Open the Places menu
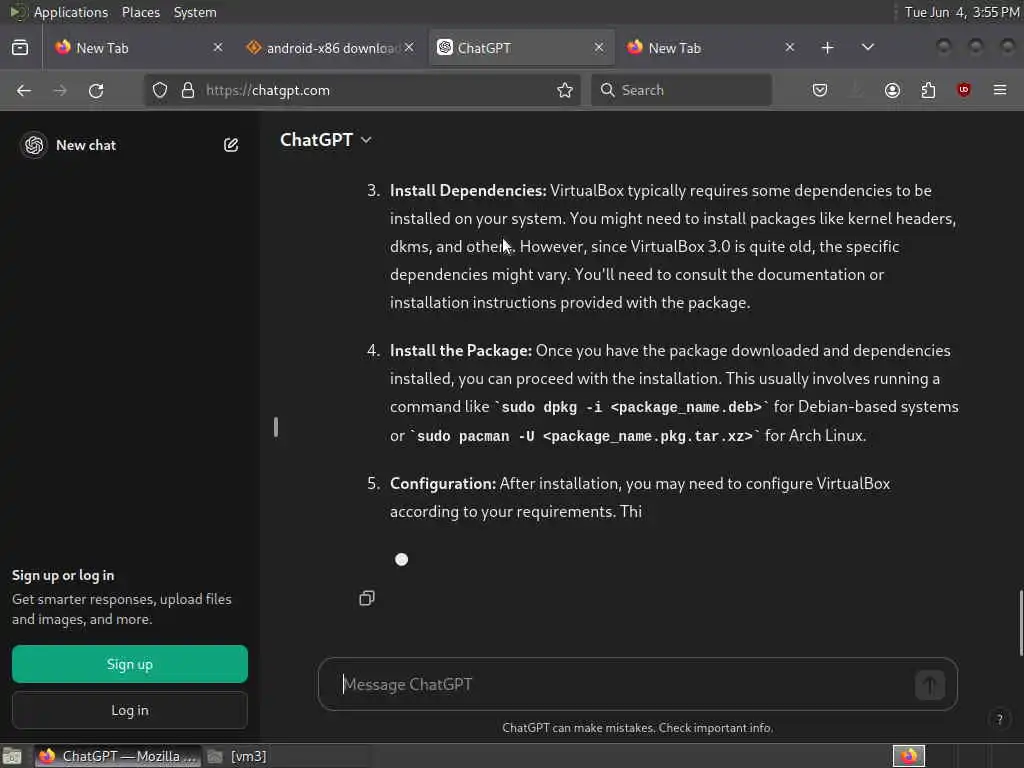The width and height of the screenshot is (1024, 768). point(140,12)
